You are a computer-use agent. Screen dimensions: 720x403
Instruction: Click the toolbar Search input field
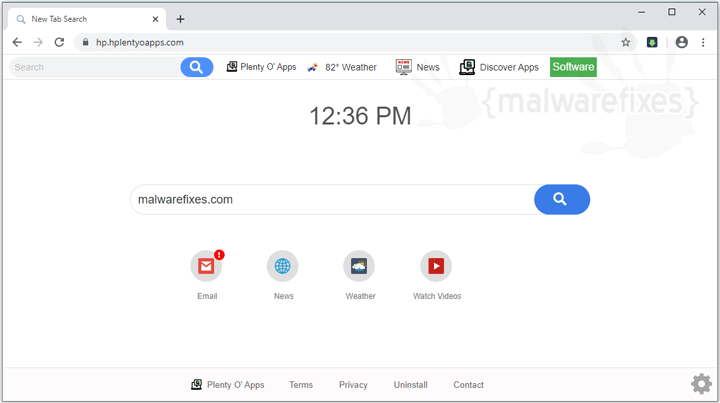click(x=95, y=67)
